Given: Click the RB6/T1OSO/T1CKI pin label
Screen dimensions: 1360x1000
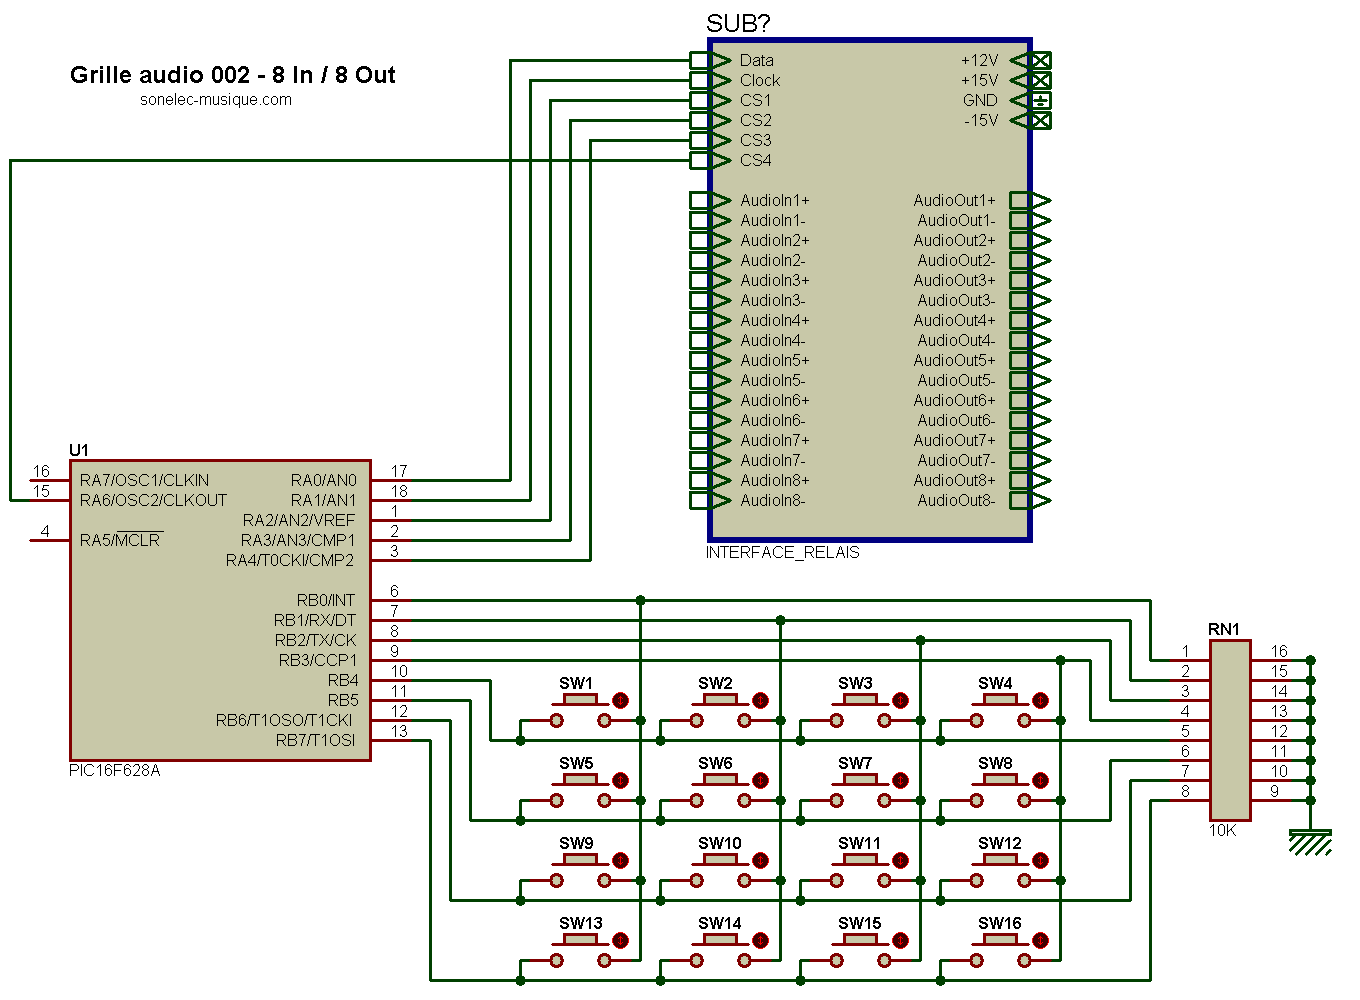Looking at the screenshot, I should [x=284, y=720].
